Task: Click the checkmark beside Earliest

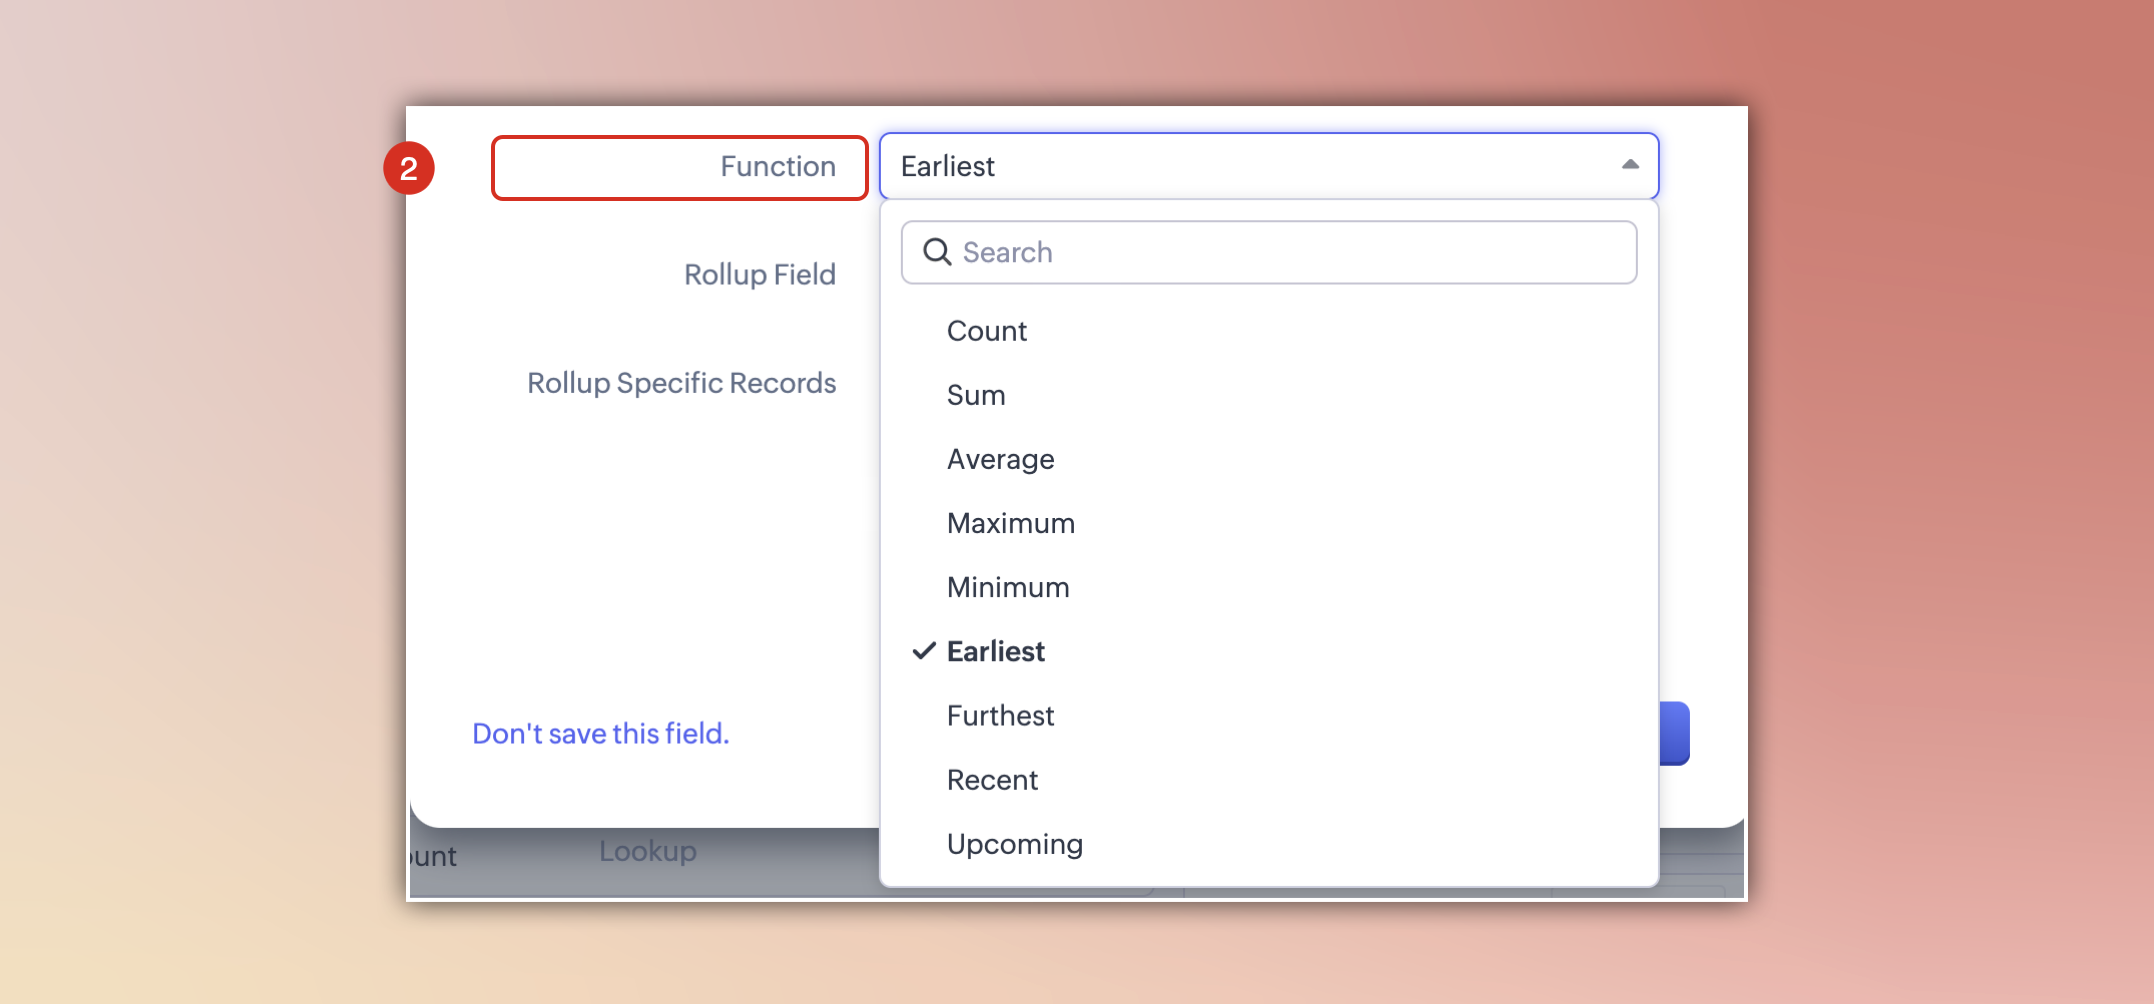Action: pyautogui.click(x=924, y=651)
